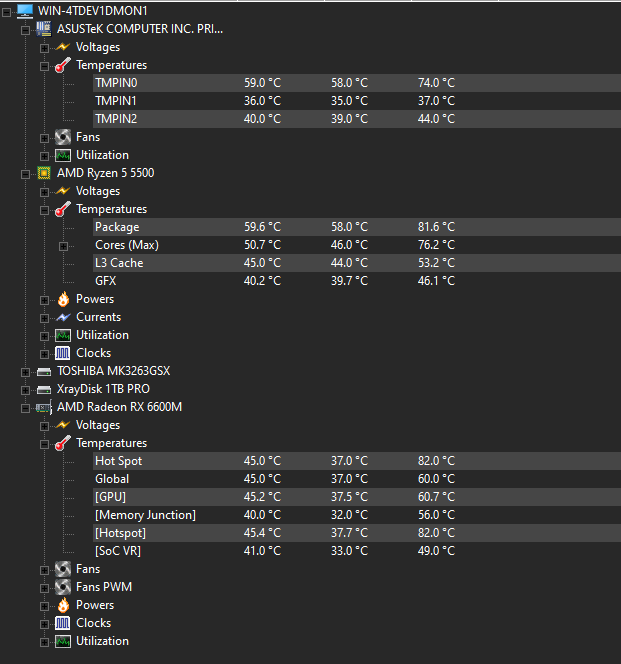Click the 81.6 °C max value for Package
Screen dimensions: 621x664
pos(436,227)
